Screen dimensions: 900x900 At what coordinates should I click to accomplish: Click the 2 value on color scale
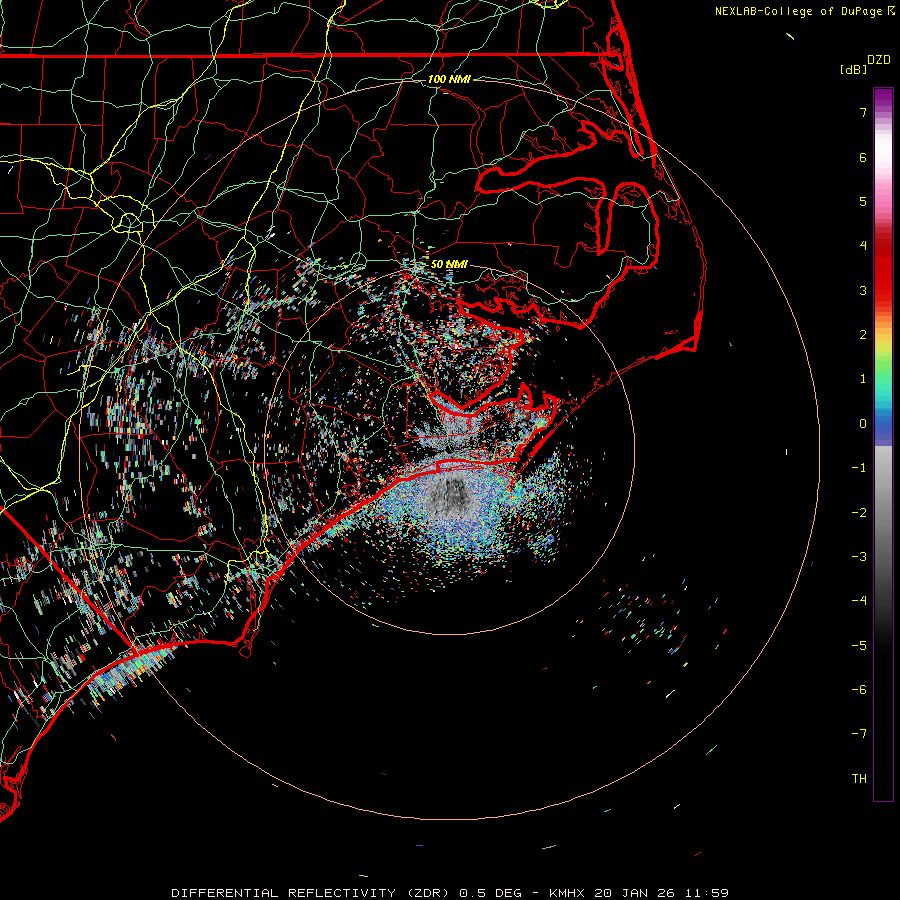pos(863,335)
